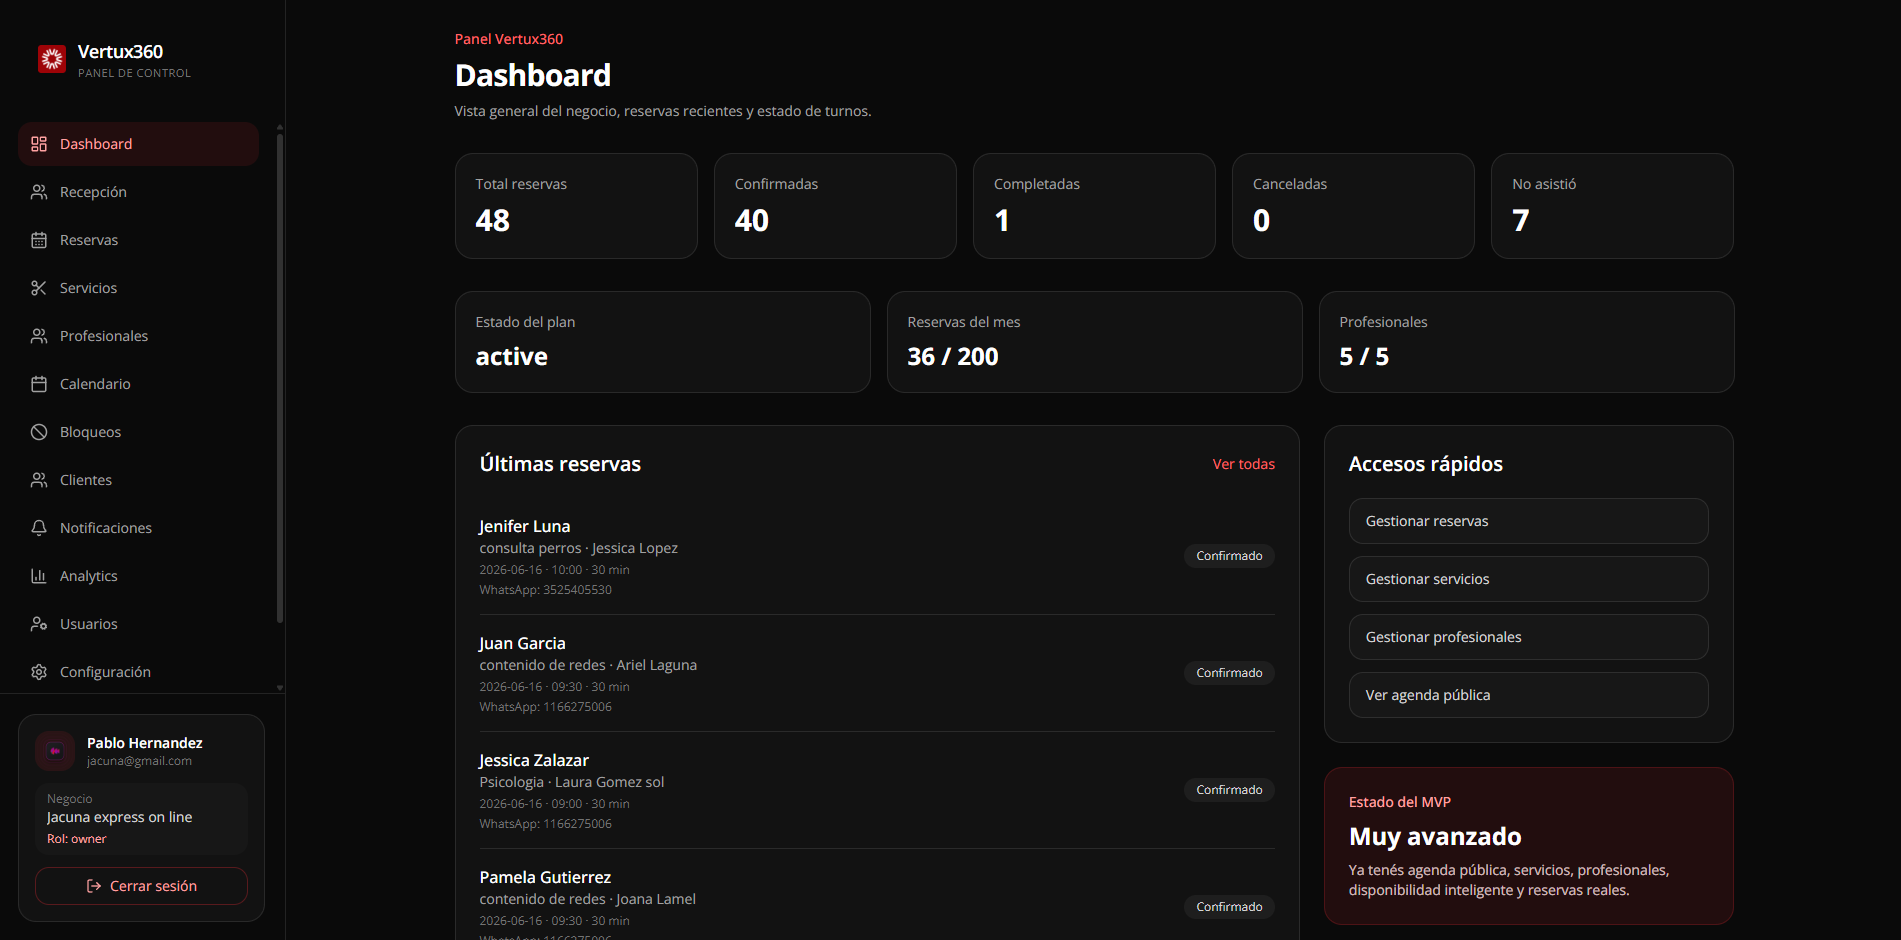The height and width of the screenshot is (940, 1901).
Task: Click the Estado del plan active card
Action: coord(663,342)
